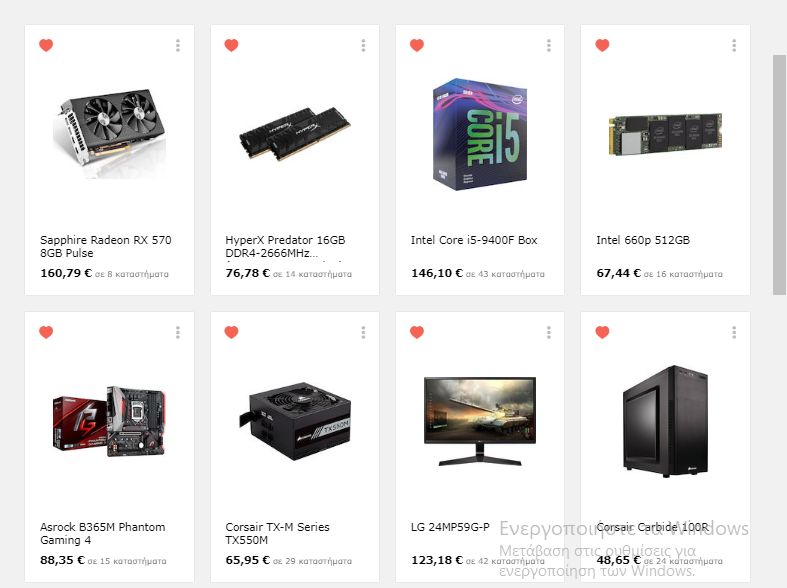Click the heart on LG 24MP59G-P monitor
This screenshot has height=588, width=787.
417,332
